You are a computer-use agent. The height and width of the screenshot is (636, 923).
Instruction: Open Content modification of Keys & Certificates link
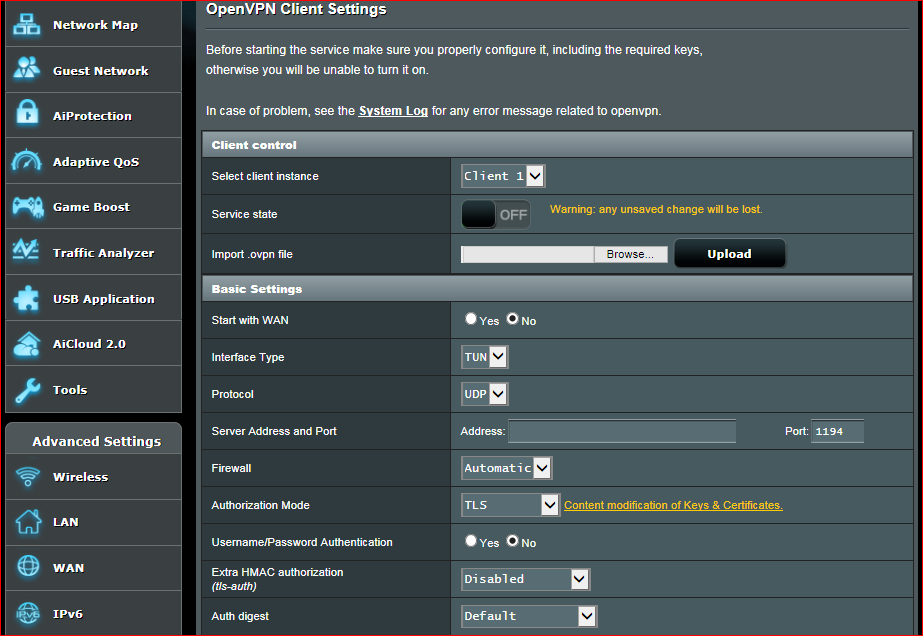pyautogui.click(x=673, y=505)
